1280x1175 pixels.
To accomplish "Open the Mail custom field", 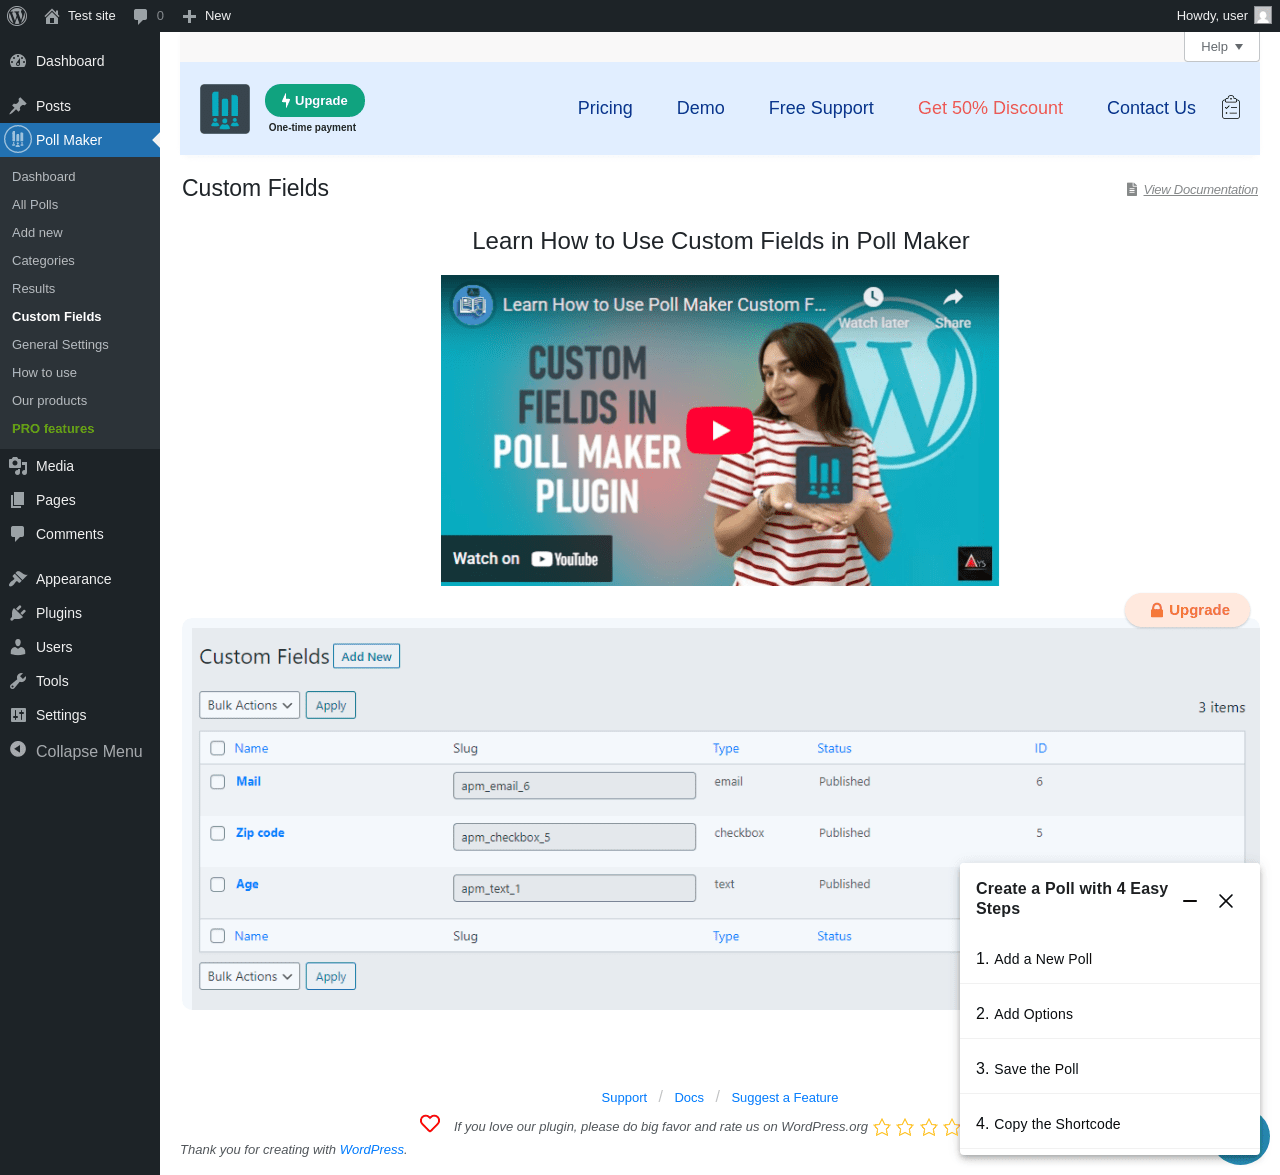I will pyautogui.click(x=248, y=781).
